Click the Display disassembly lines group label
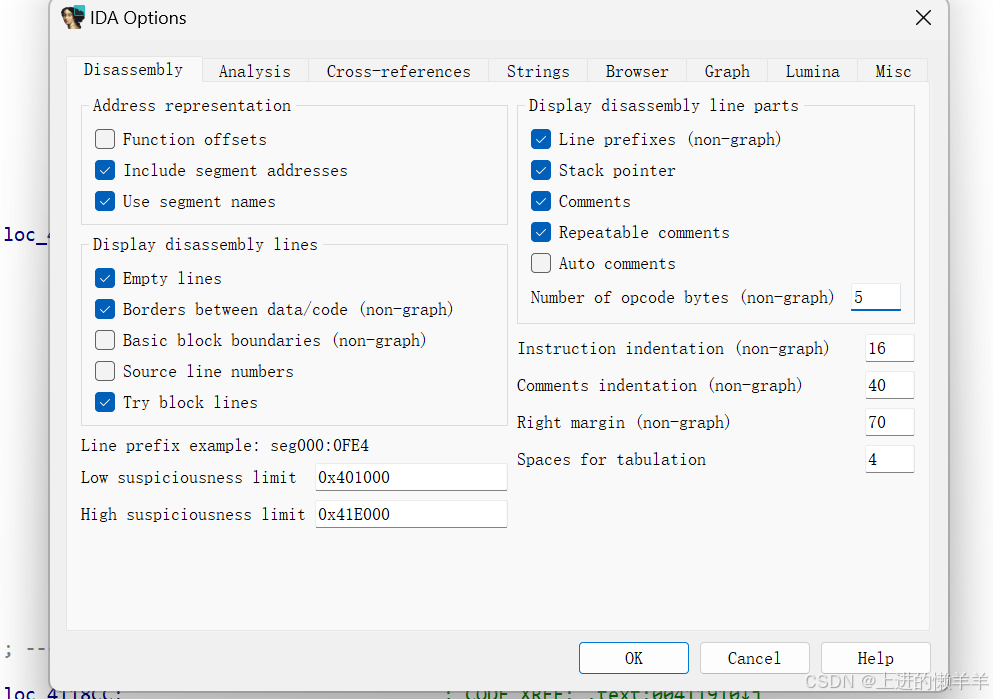993x699 pixels. [x=205, y=244]
